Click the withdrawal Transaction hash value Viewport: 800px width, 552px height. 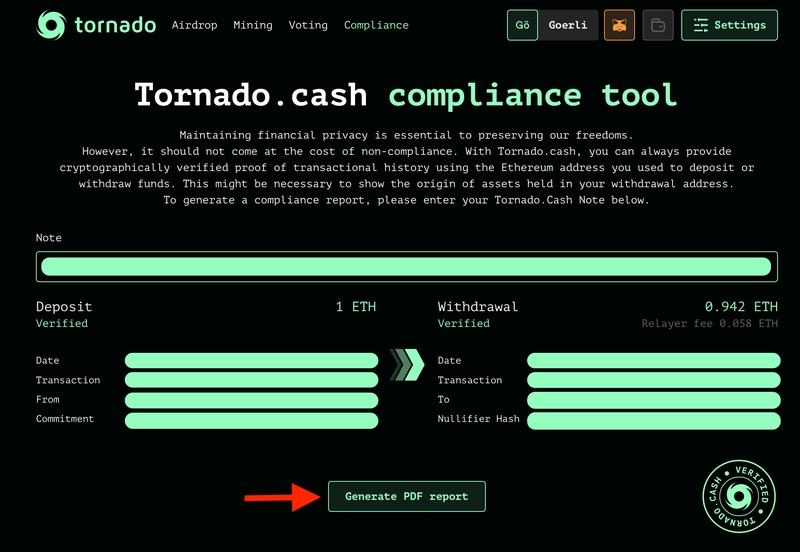[x=653, y=380]
